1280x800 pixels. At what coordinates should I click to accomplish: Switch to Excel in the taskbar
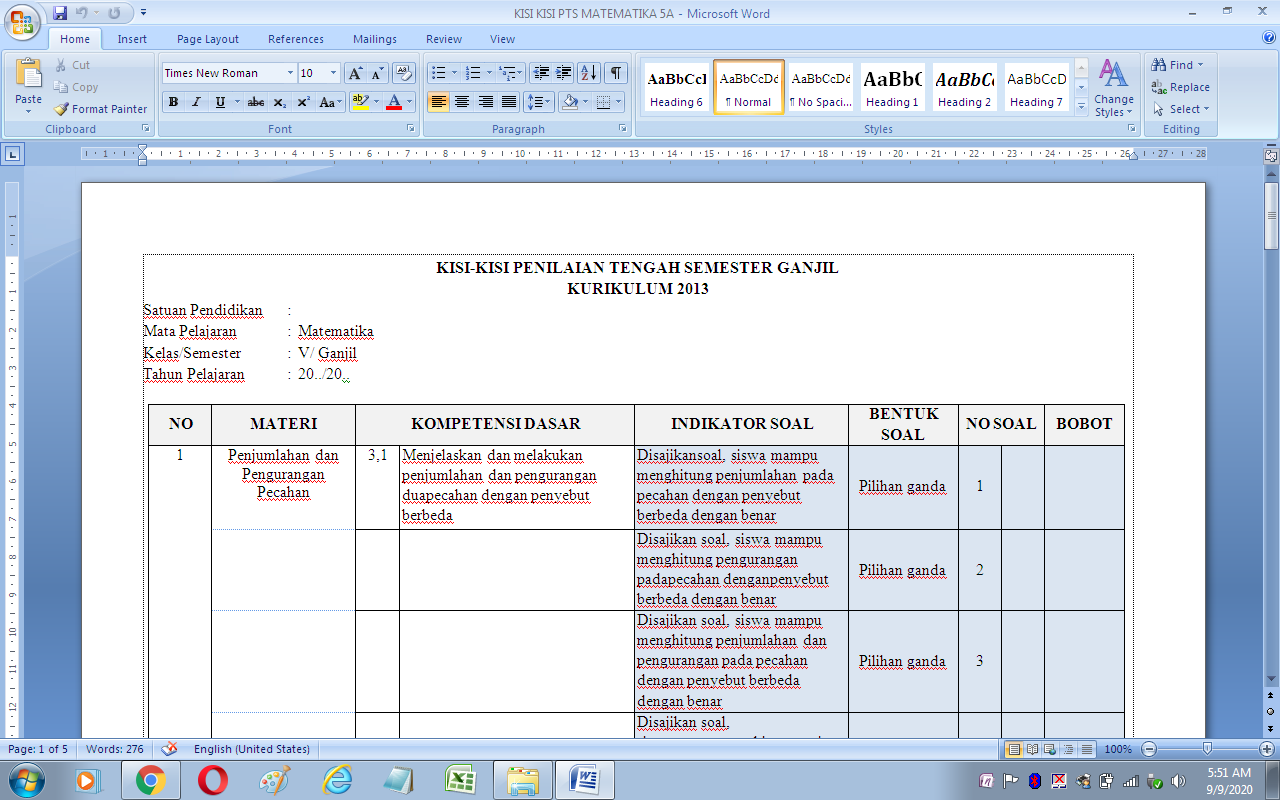(460, 780)
